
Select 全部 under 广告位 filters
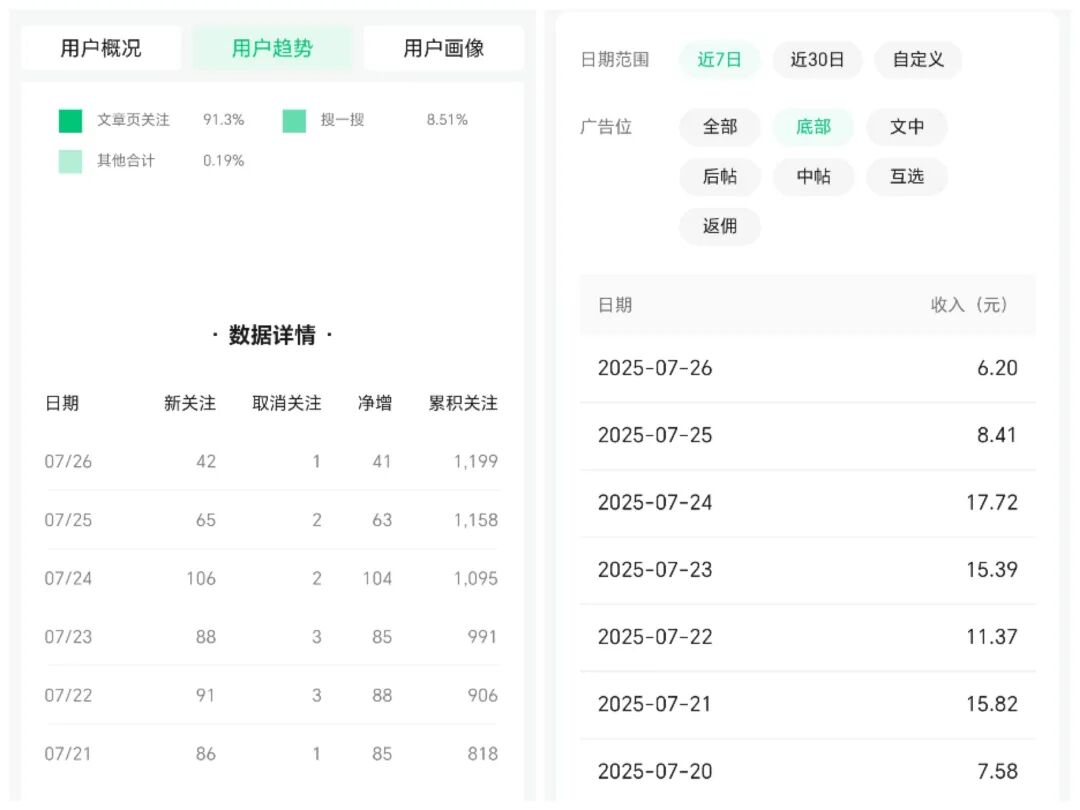[x=719, y=127]
